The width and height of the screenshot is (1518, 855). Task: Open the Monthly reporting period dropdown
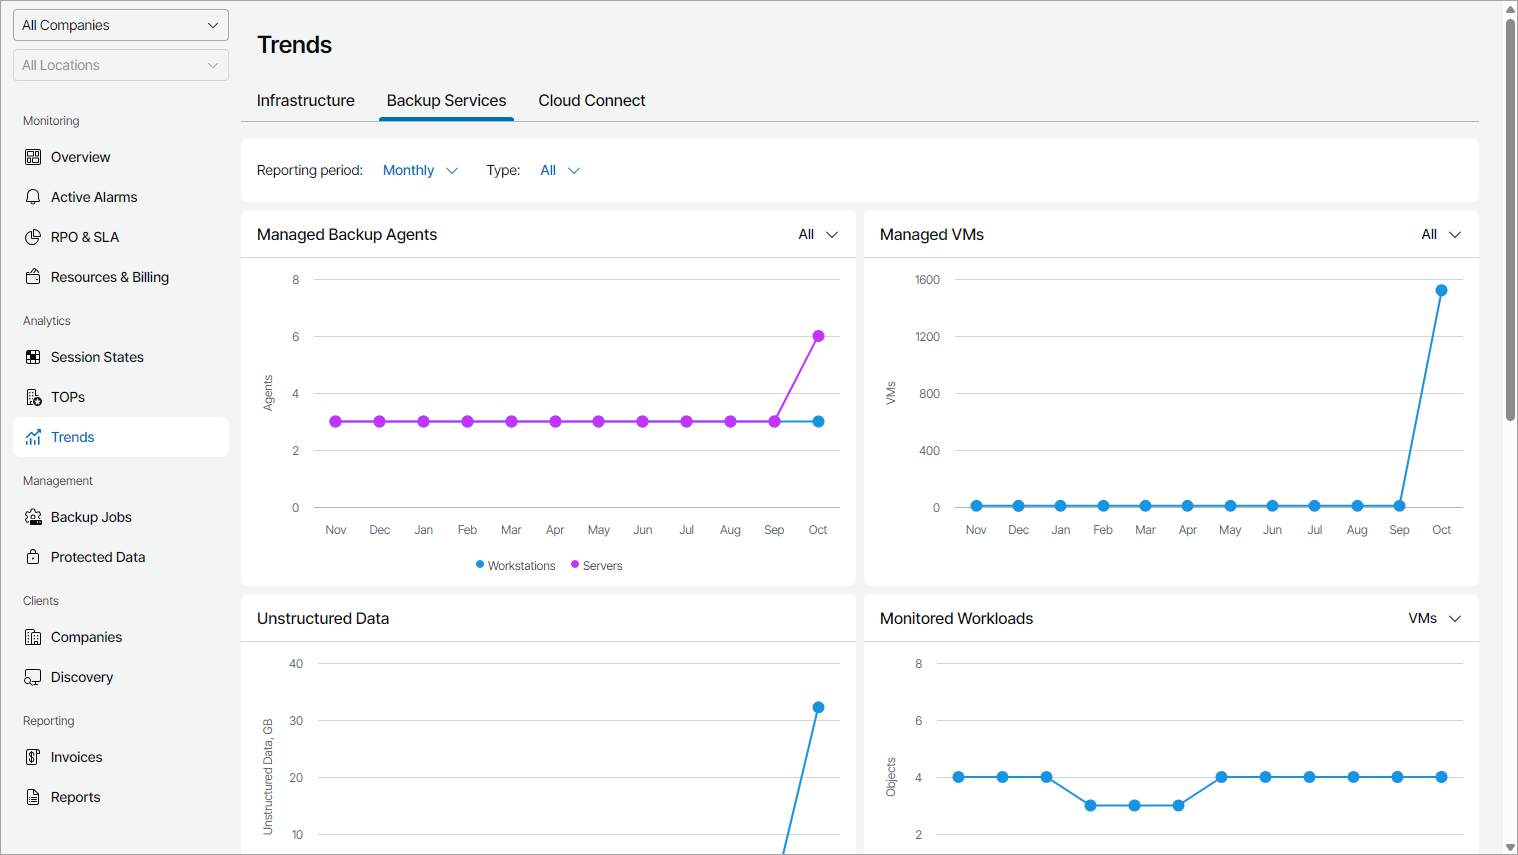coord(420,171)
